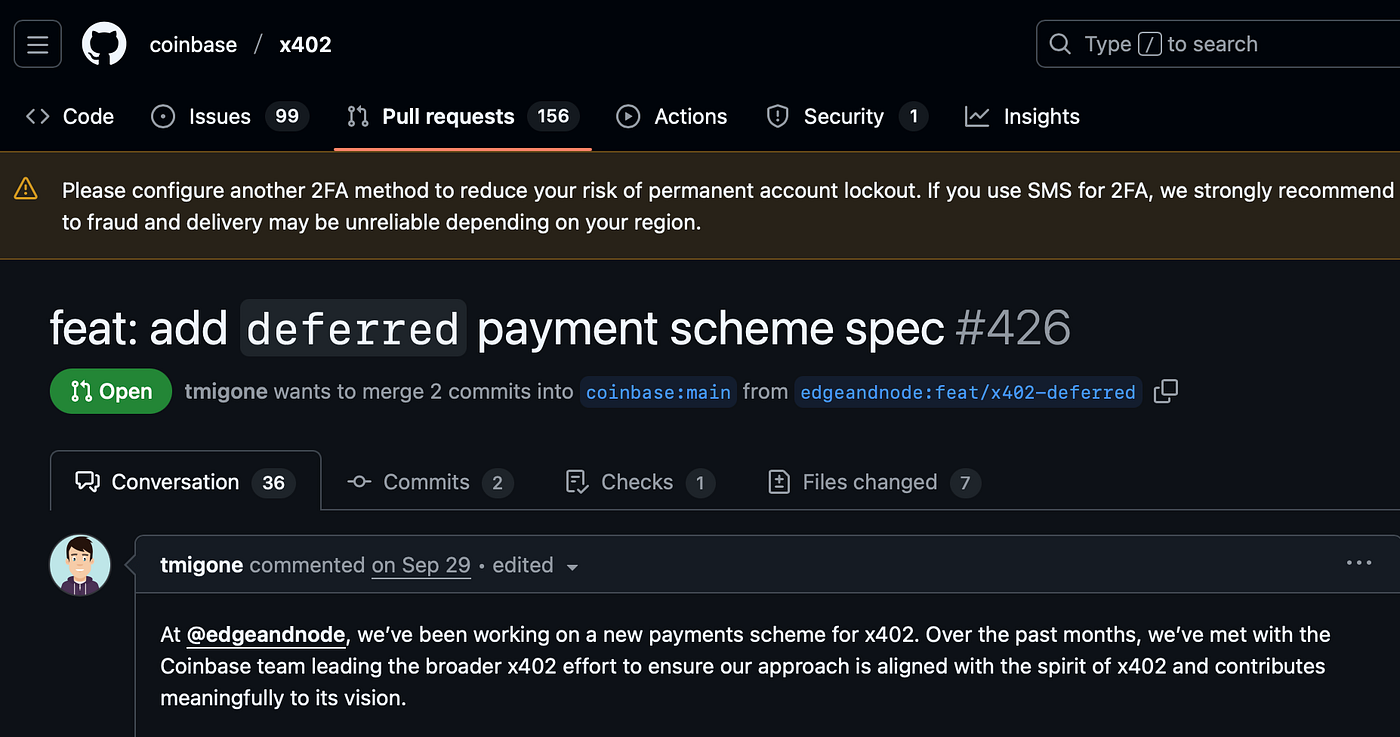Open the Code tab
1400x737 pixels.
70,117
